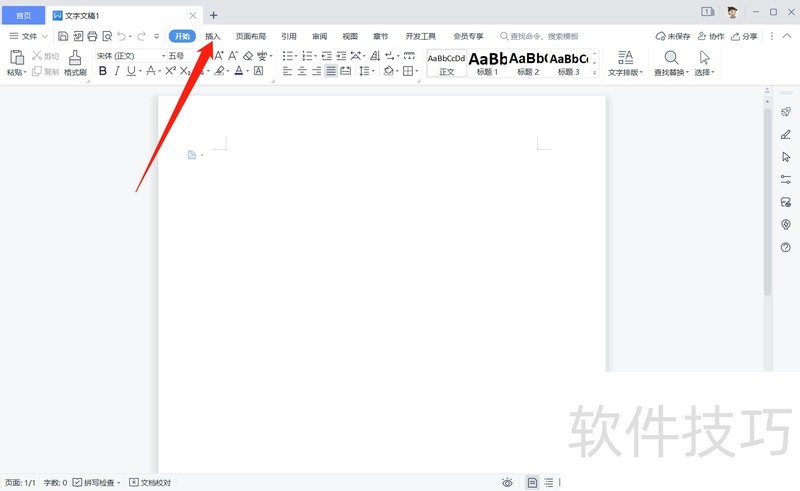Switch to the Review (审阅) tab

(319, 36)
